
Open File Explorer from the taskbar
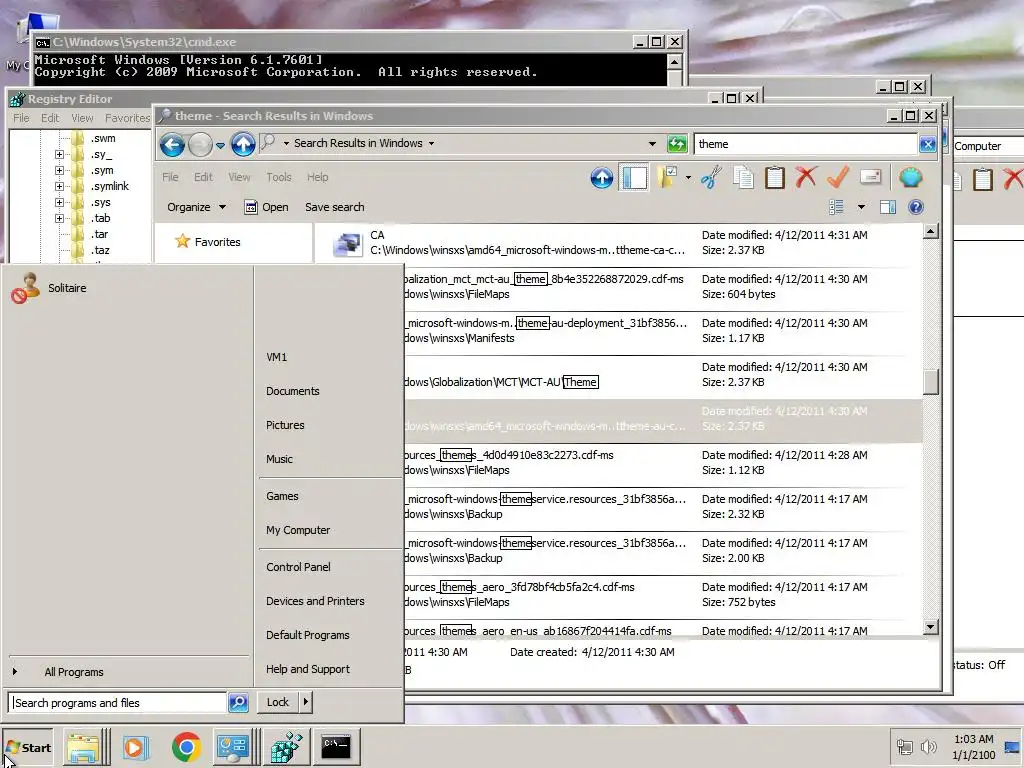point(84,747)
